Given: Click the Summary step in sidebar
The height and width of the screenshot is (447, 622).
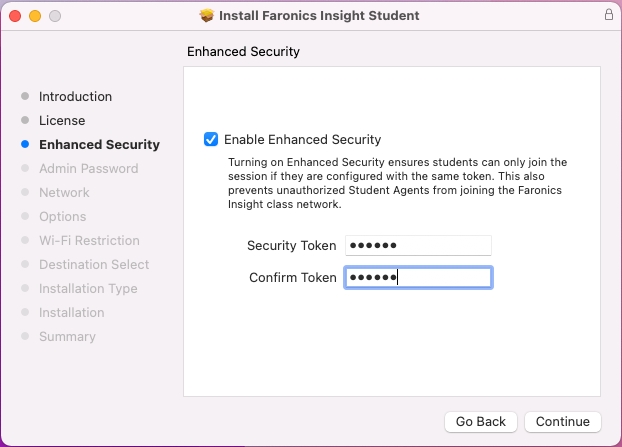Looking at the screenshot, I should (x=67, y=337).
